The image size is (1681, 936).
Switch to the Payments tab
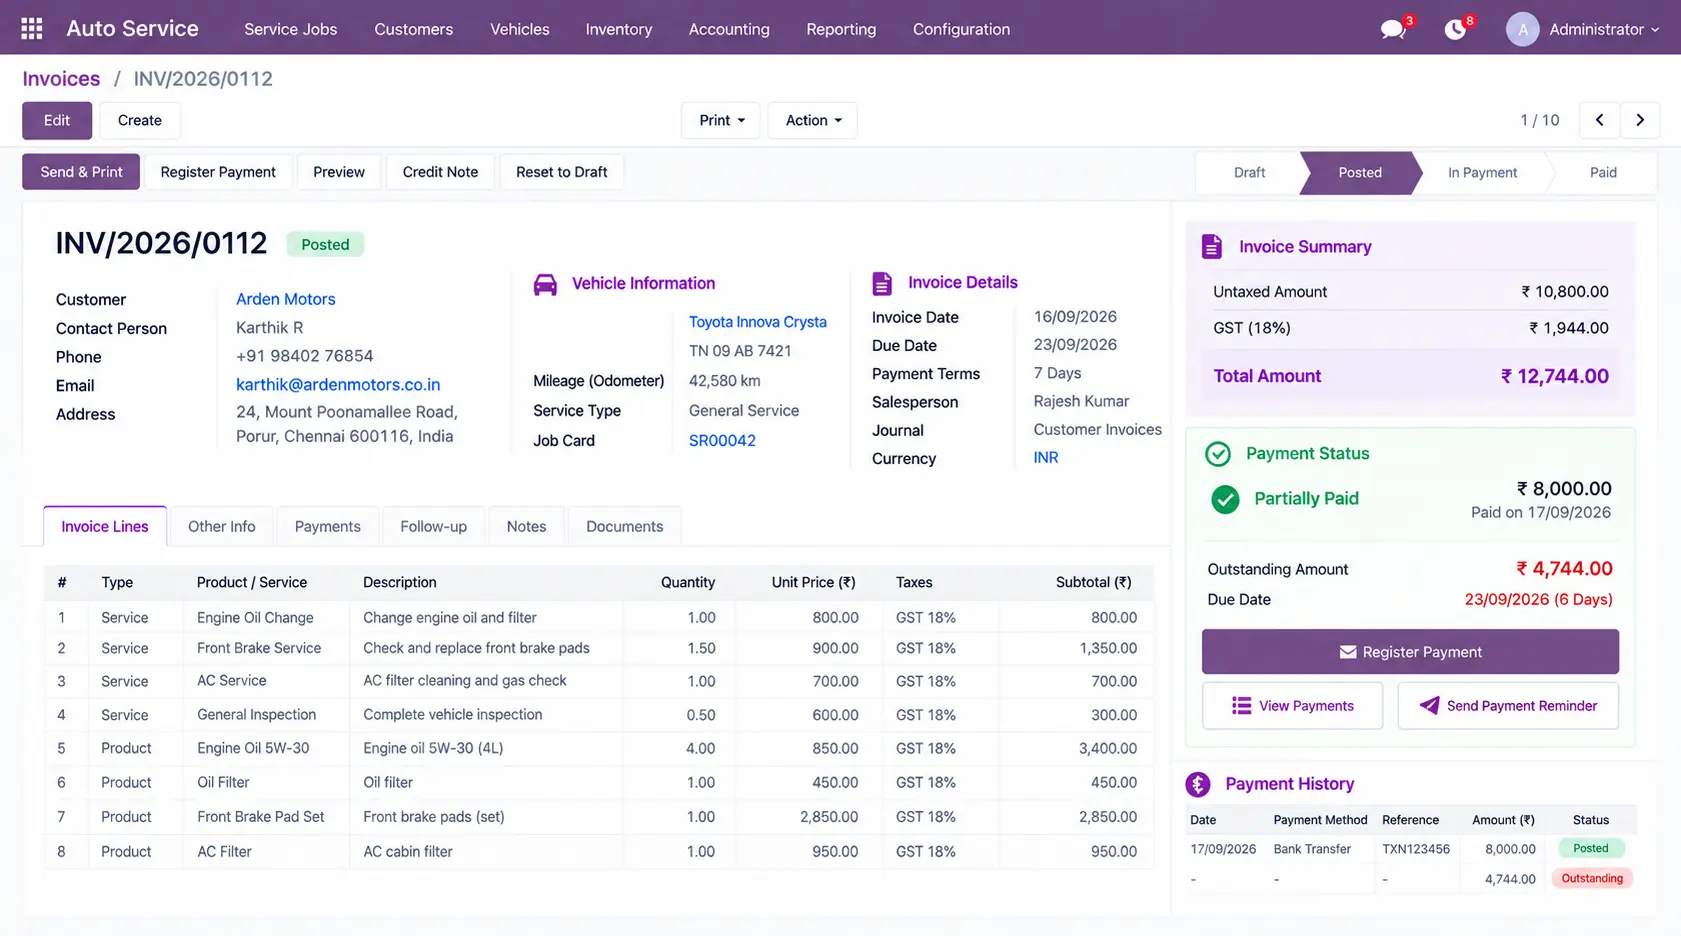pyautogui.click(x=328, y=526)
